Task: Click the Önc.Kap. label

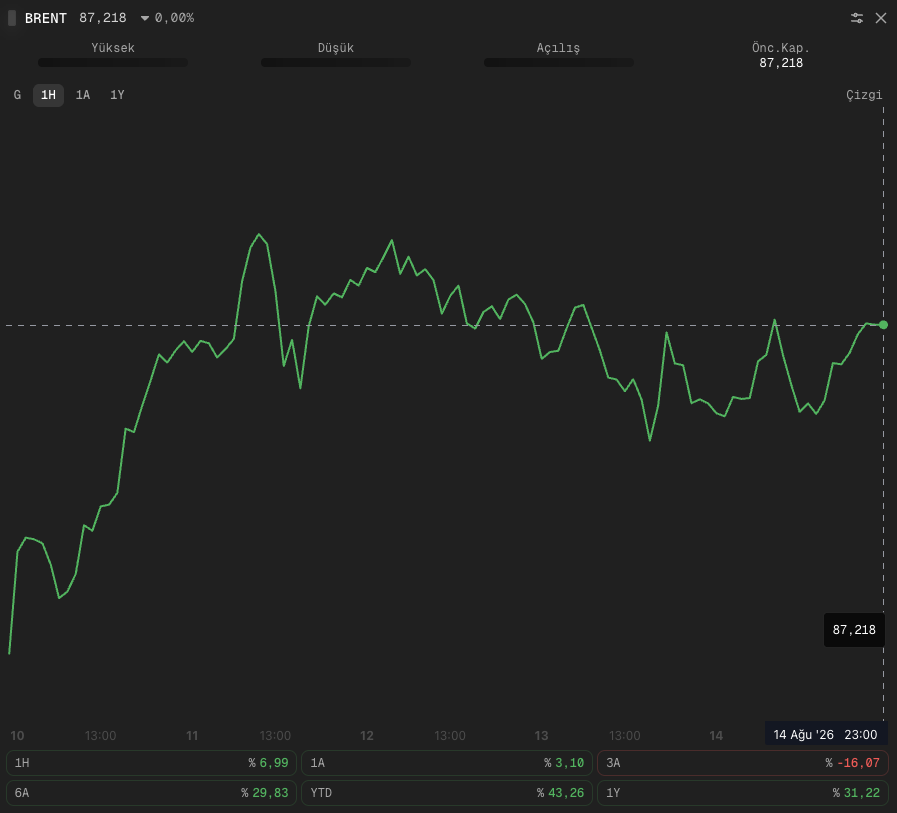Action: click(781, 48)
